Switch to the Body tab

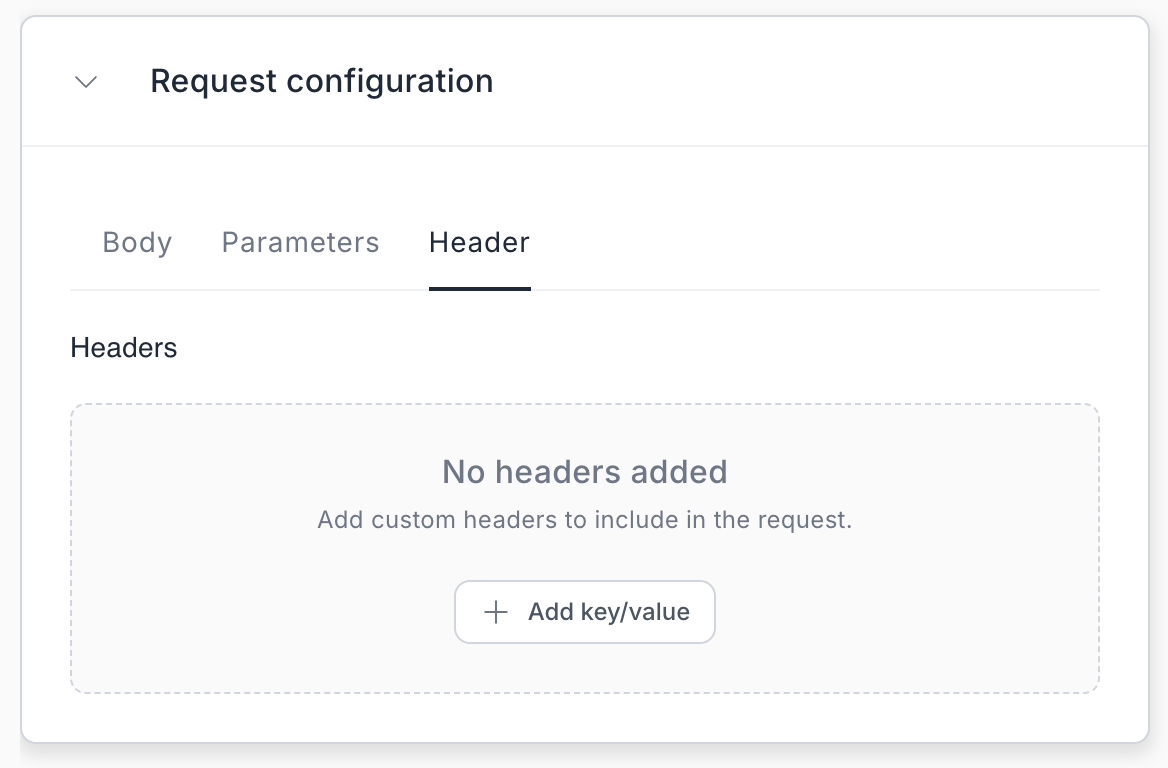137,243
